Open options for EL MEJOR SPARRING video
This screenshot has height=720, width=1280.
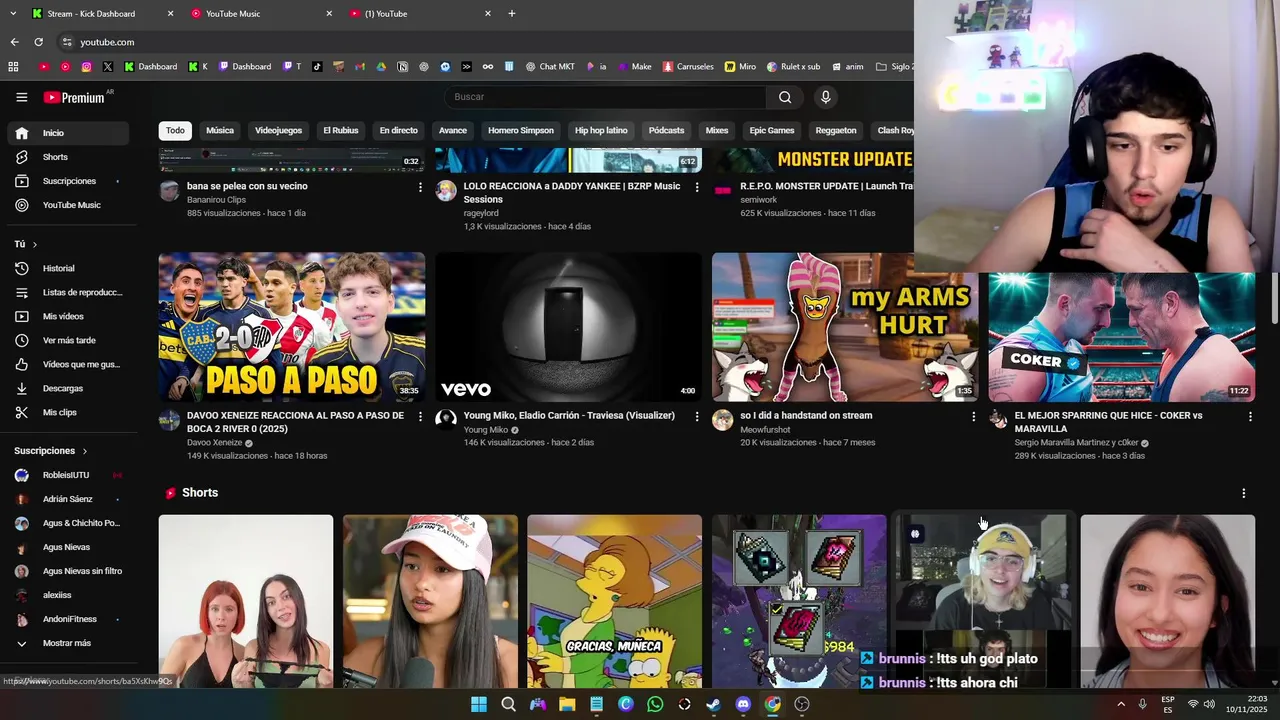coord(1250,416)
